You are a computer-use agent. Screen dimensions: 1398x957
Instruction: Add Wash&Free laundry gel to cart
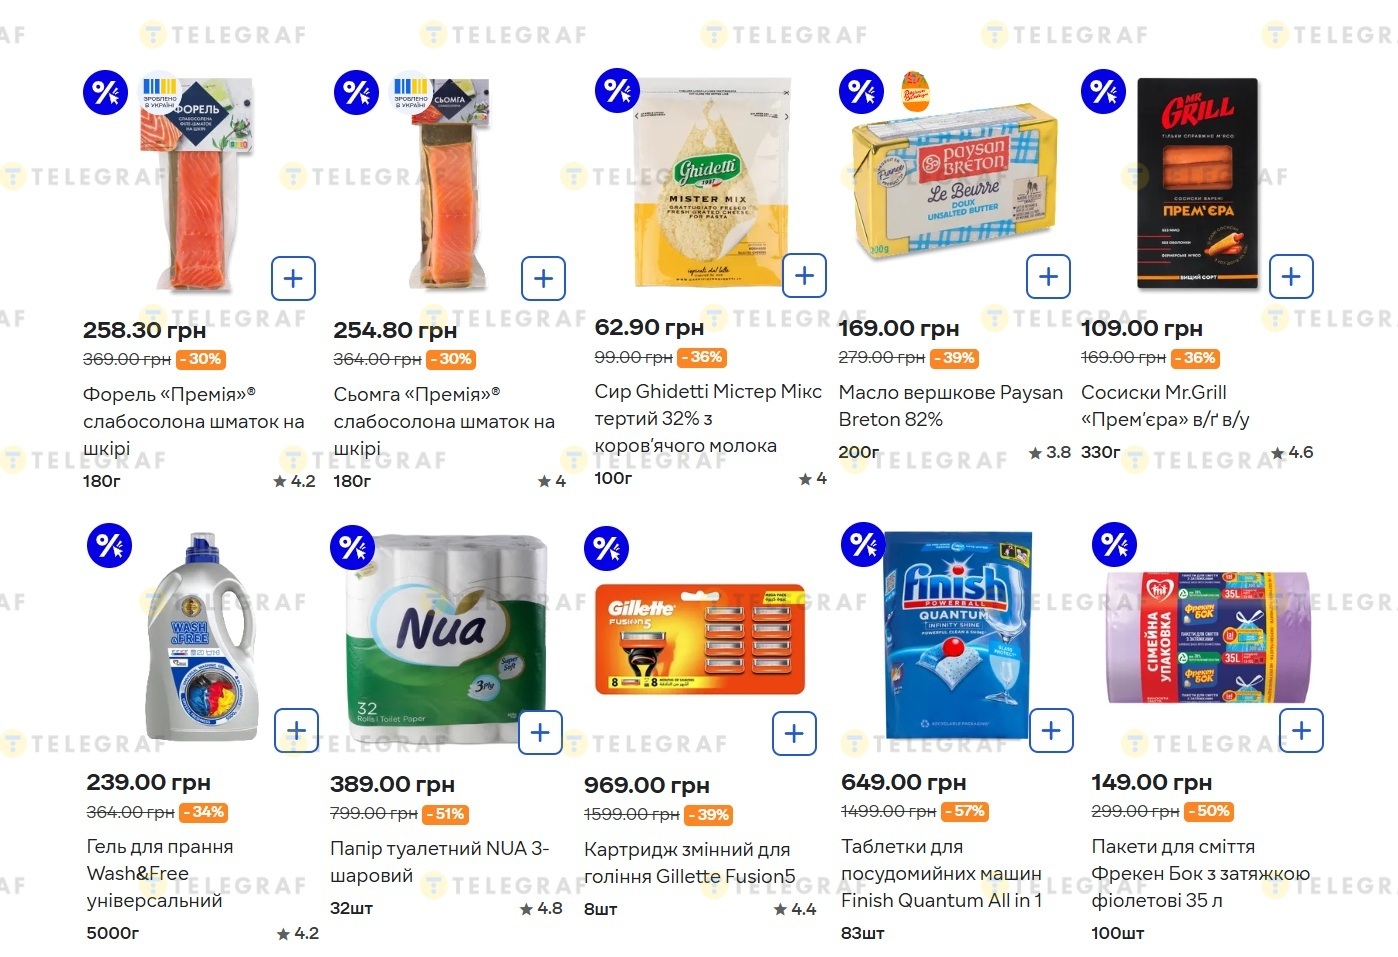coord(296,731)
